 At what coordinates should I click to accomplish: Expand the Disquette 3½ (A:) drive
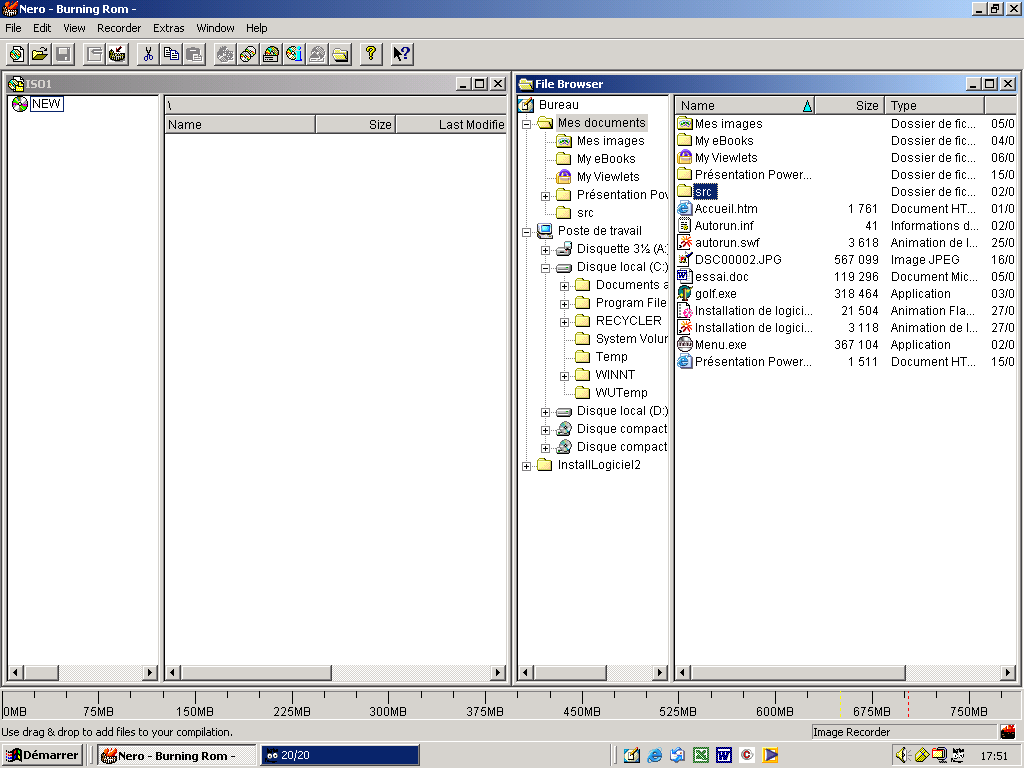545,250
